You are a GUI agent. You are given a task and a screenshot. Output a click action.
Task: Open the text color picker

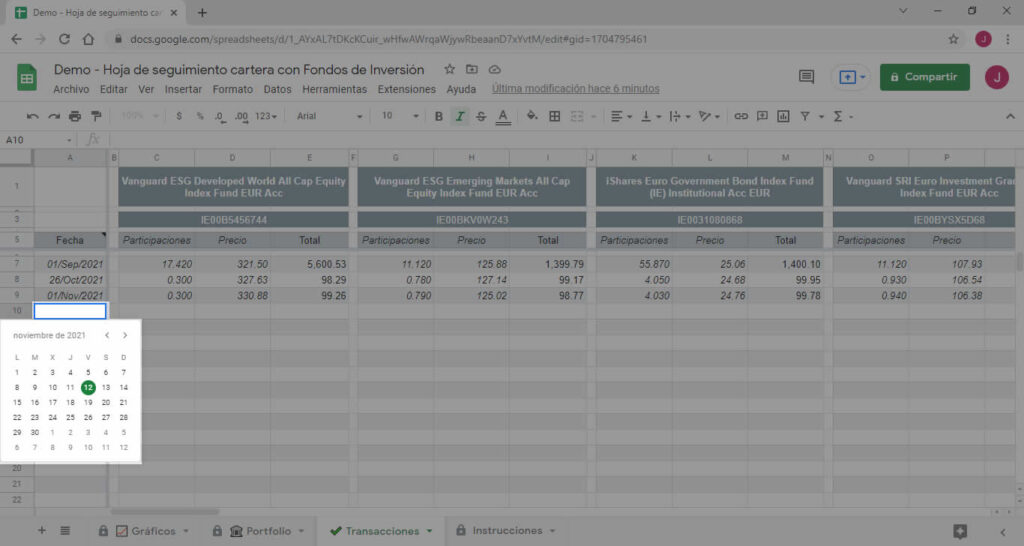coord(502,116)
